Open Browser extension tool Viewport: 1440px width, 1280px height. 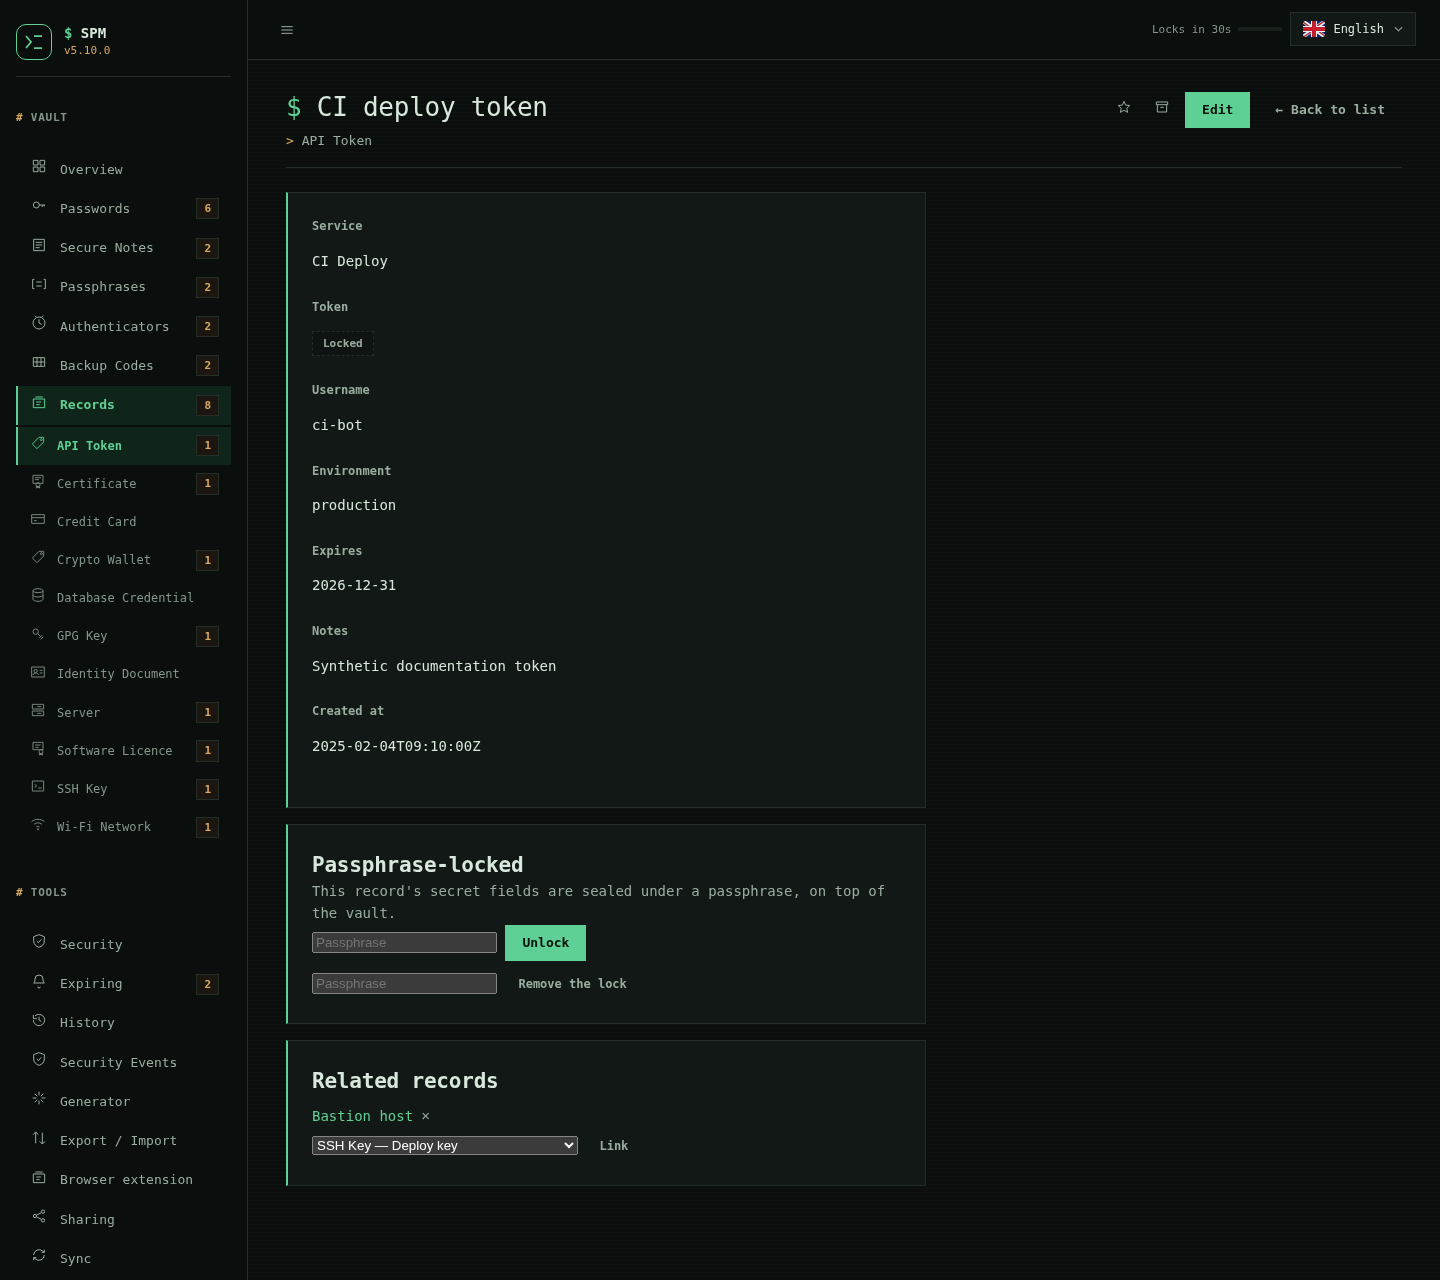click(x=124, y=1180)
